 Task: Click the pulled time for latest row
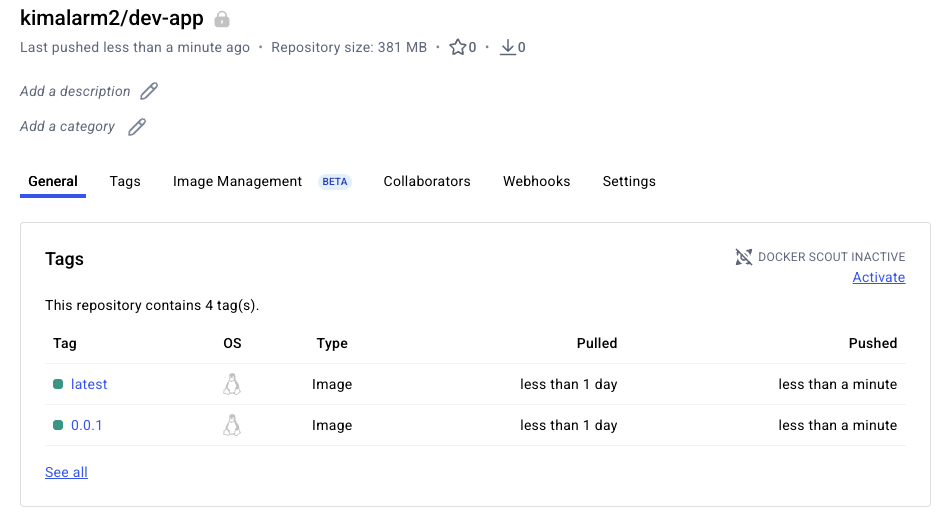(569, 384)
